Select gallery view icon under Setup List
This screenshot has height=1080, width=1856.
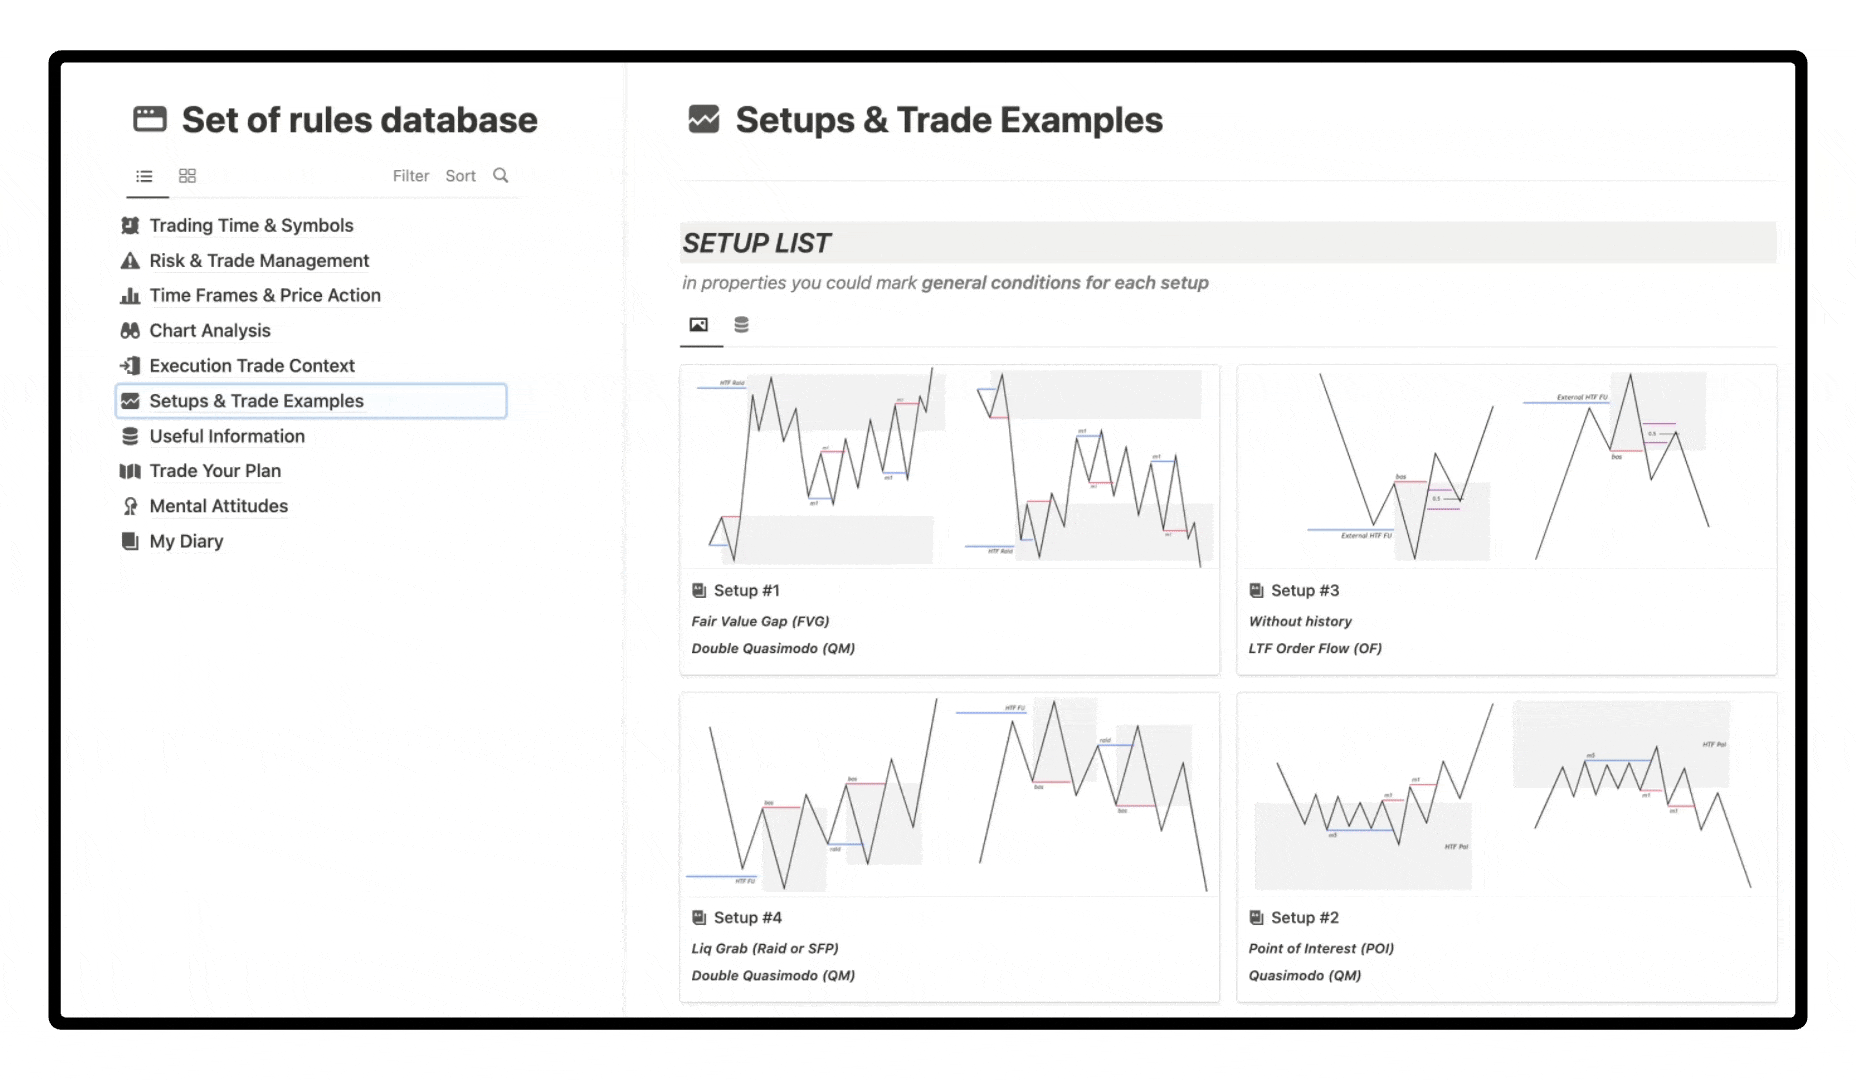[699, 325]
